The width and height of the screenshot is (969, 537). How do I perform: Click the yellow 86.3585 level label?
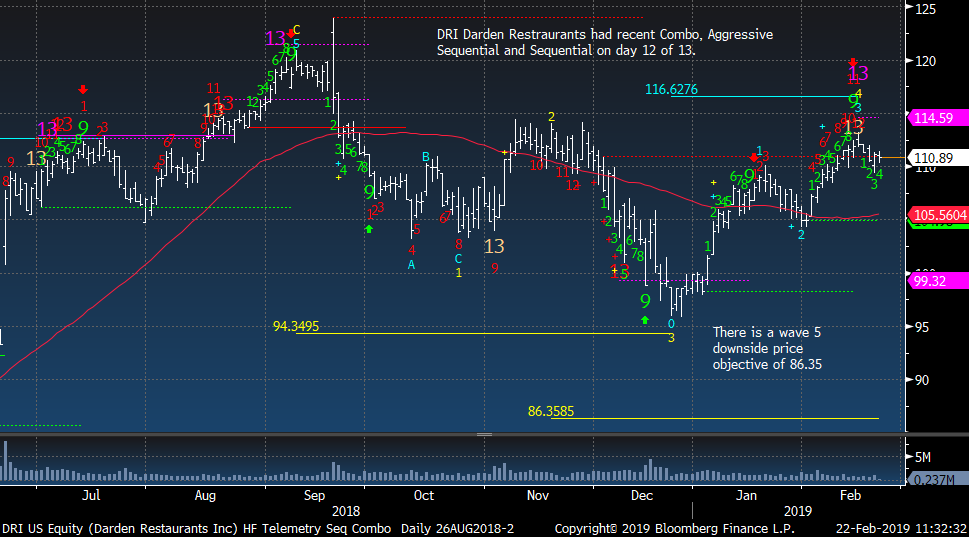coord(551,412)
